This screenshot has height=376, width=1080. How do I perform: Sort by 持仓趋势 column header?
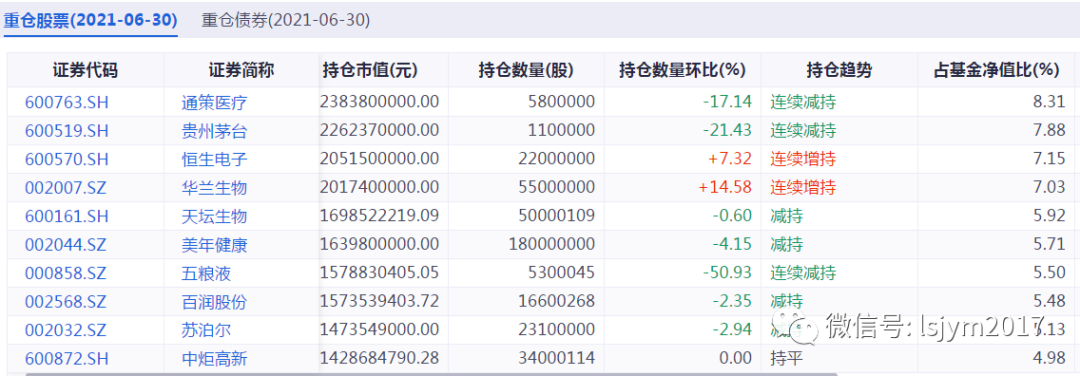840,70
